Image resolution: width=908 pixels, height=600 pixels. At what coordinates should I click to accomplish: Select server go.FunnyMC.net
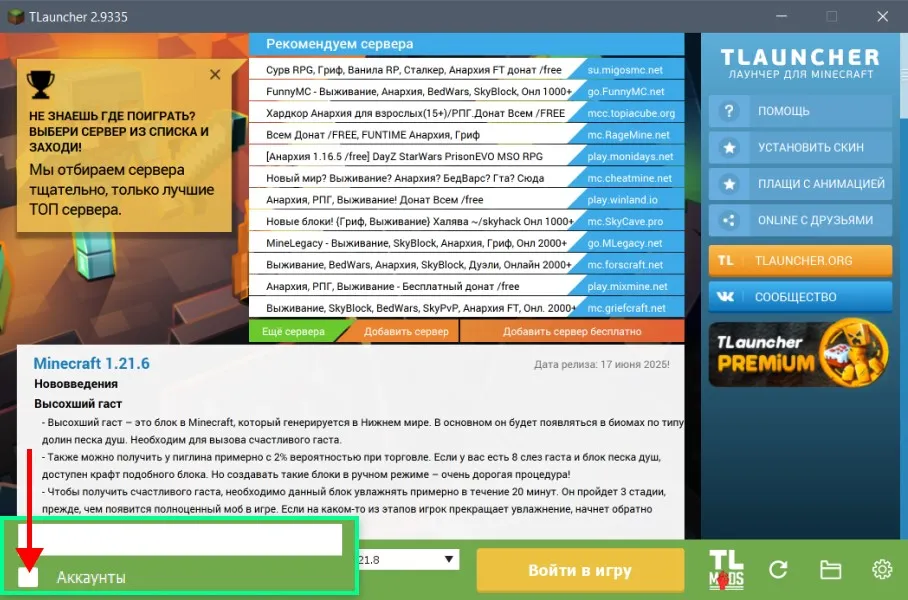click(625, 92)
